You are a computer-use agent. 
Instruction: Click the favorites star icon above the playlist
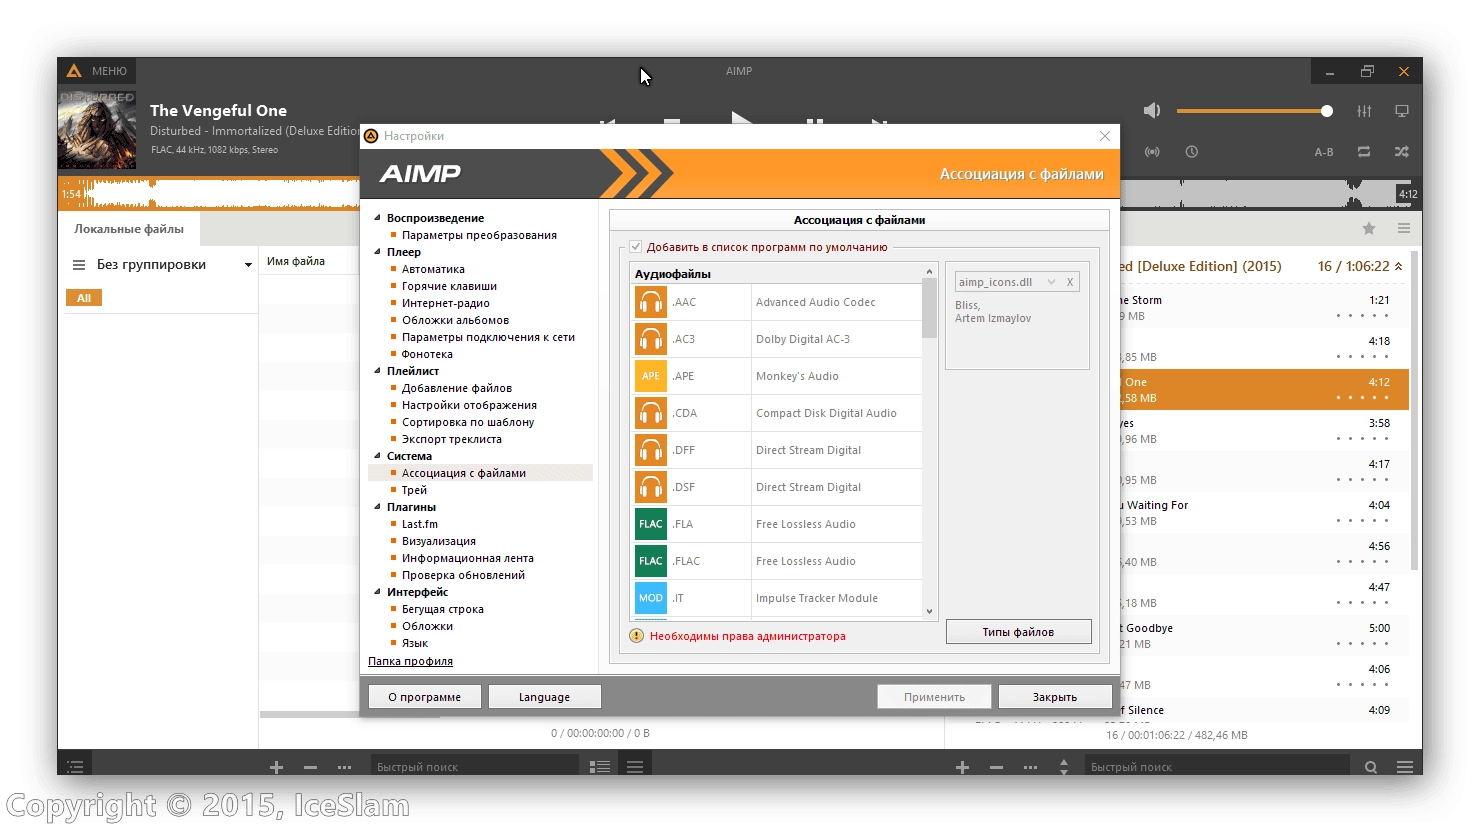(x=1369, y=229)
